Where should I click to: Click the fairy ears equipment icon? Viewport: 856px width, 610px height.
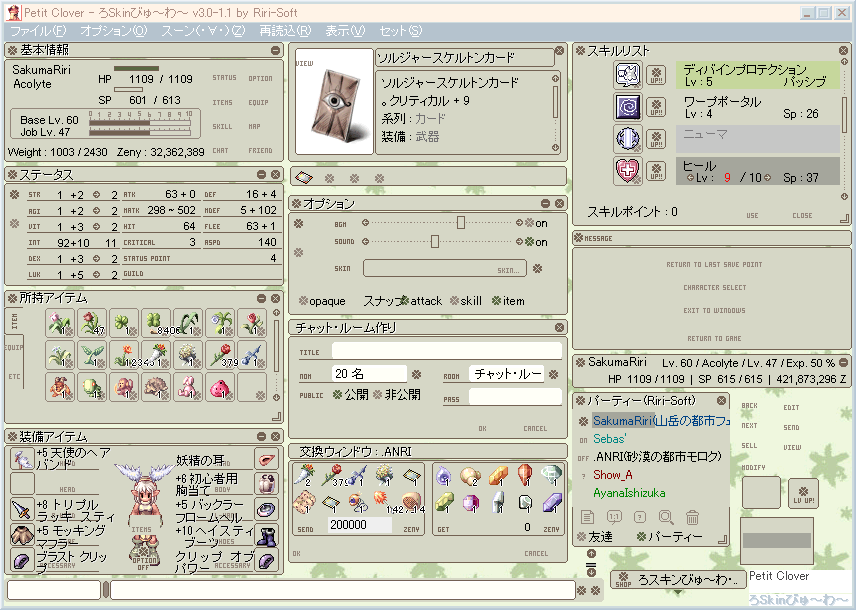pos(266,459)
